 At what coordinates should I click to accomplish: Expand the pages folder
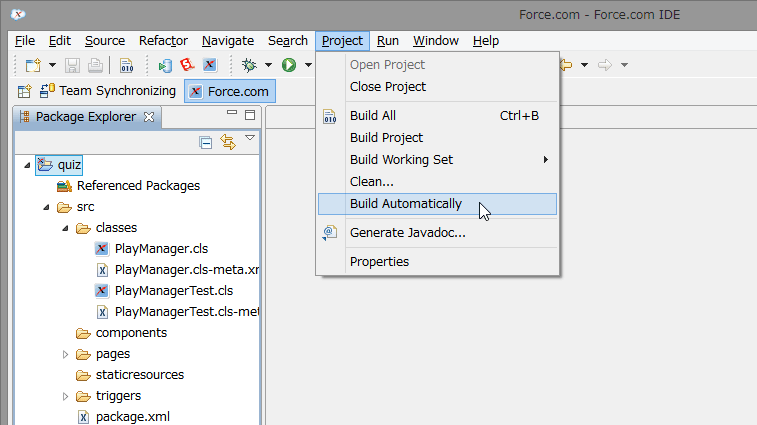65,354
